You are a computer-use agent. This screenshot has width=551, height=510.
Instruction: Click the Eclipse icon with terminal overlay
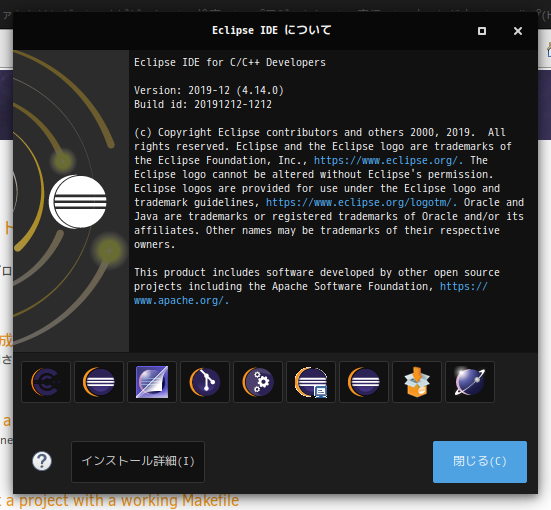pos(311,382)
